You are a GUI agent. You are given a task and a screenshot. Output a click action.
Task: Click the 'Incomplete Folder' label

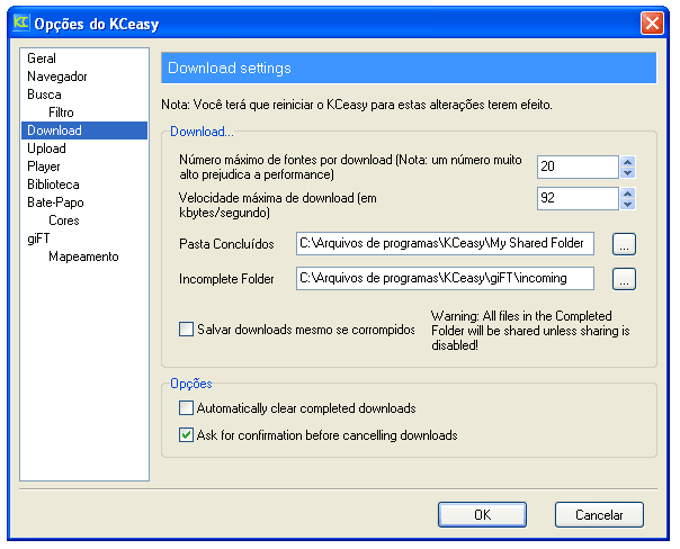pos(226,279)
